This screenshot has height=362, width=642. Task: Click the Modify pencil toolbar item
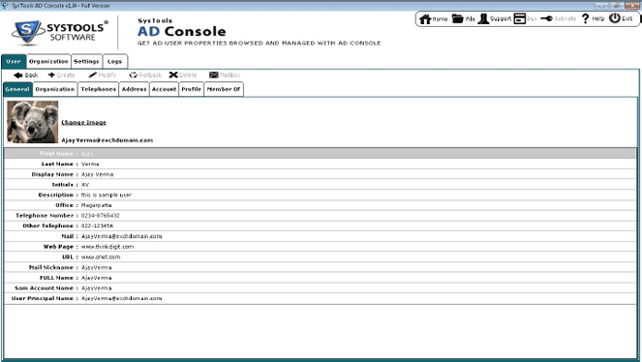point(102,75)
